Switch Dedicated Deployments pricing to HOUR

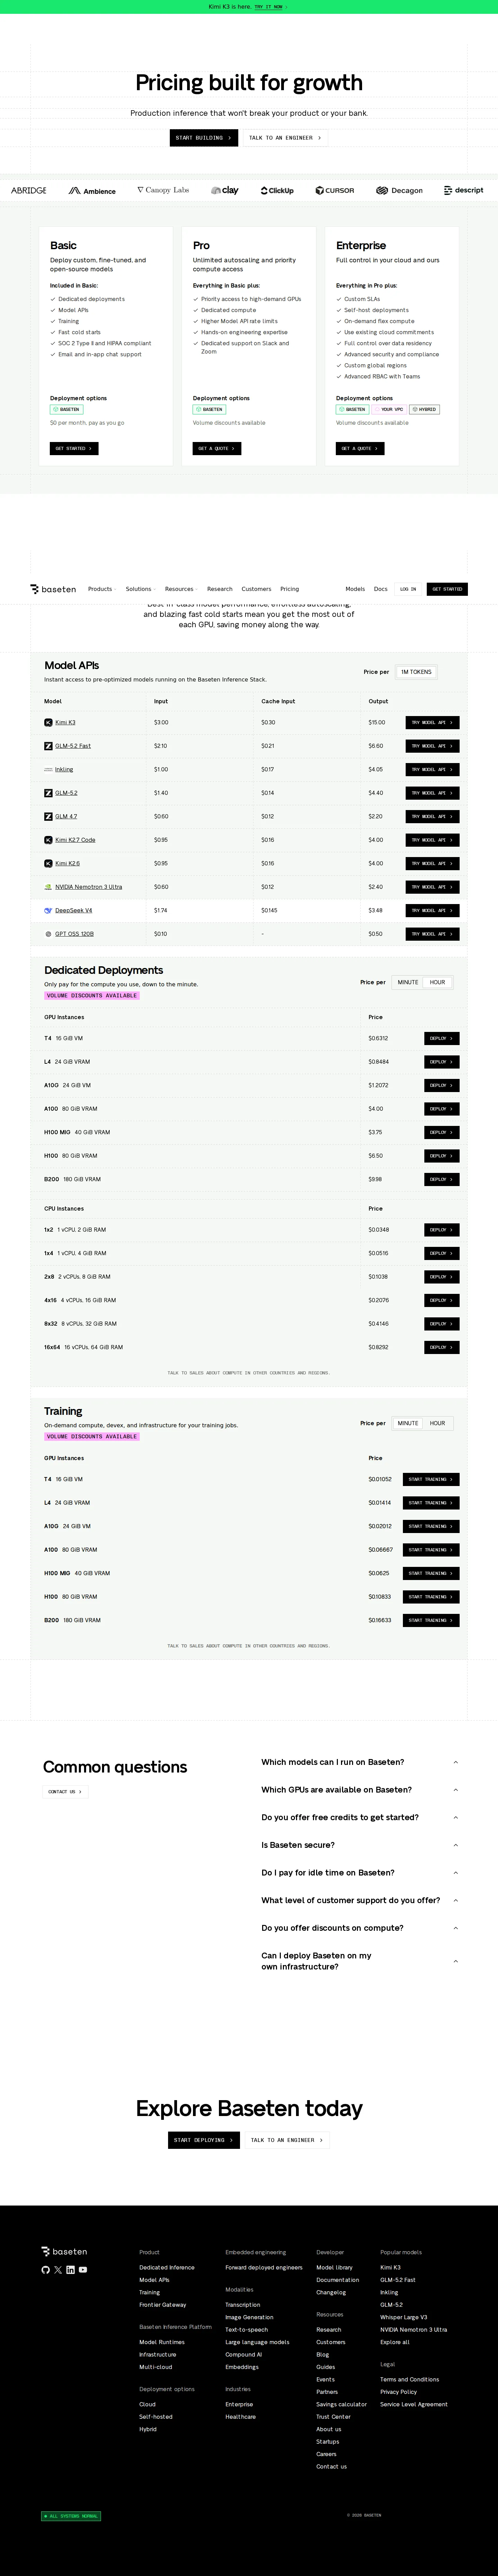(437, 982)
